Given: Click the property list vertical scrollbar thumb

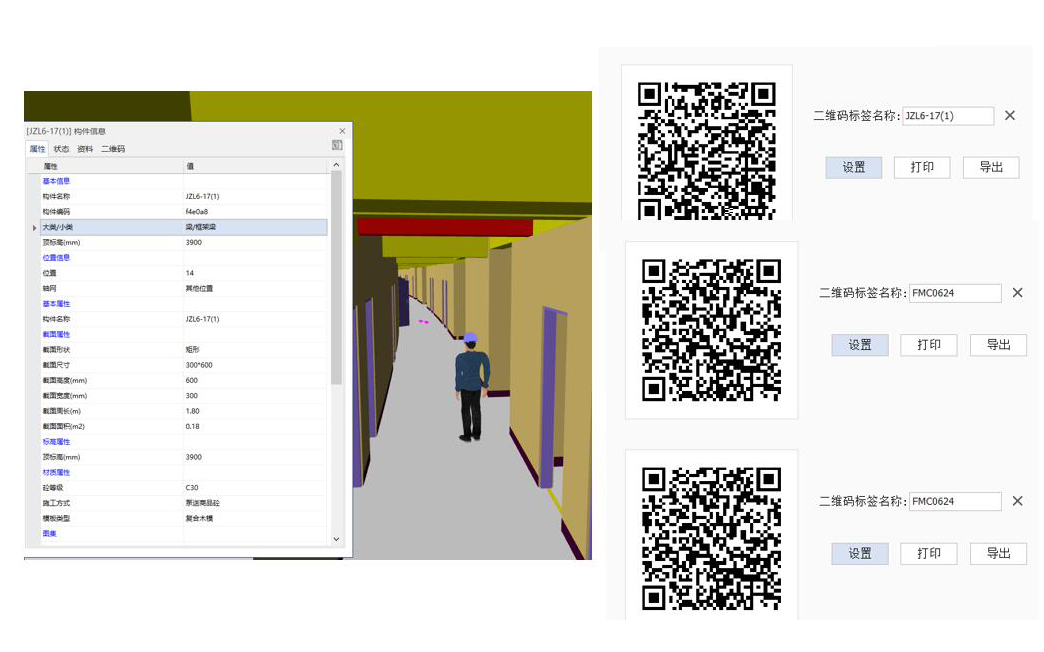Looking at the screenshot, I should tap(336, 278).
